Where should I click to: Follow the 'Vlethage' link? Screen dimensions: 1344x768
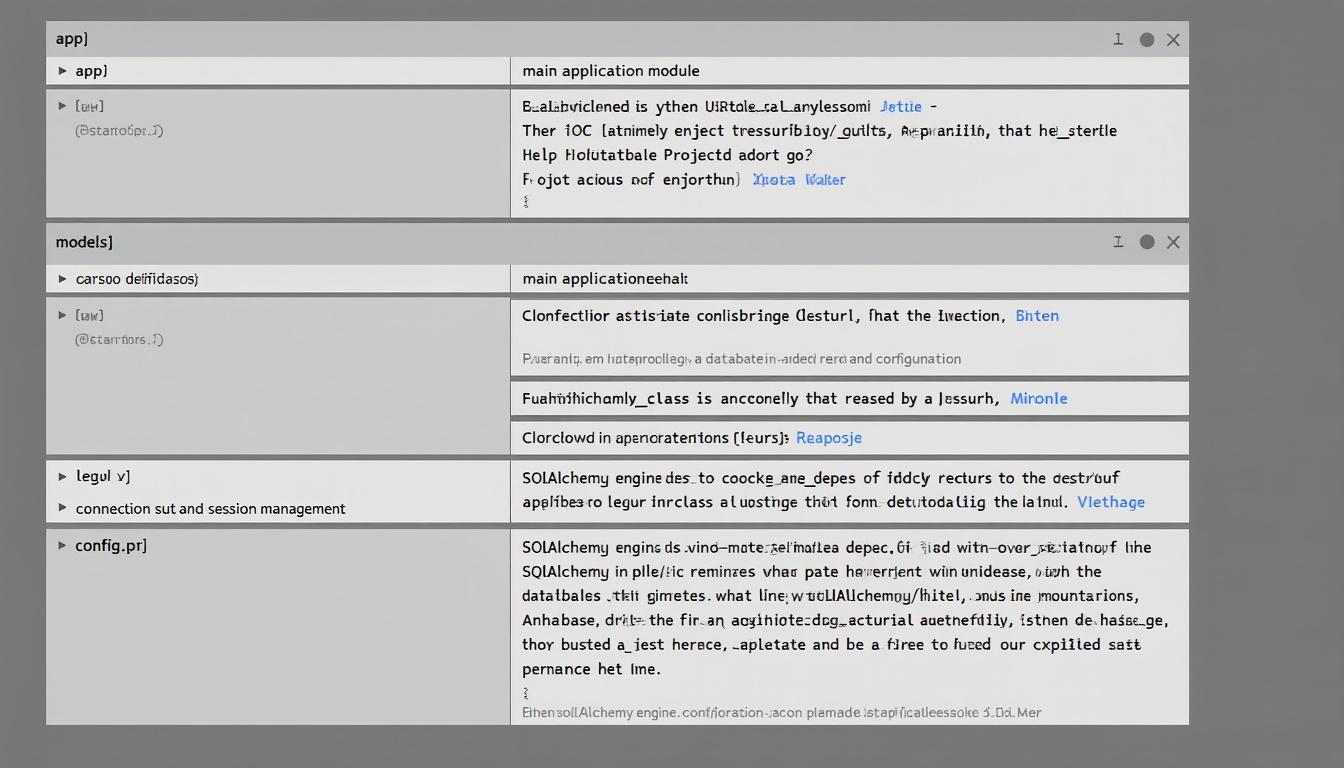[x=1111, y=502]
